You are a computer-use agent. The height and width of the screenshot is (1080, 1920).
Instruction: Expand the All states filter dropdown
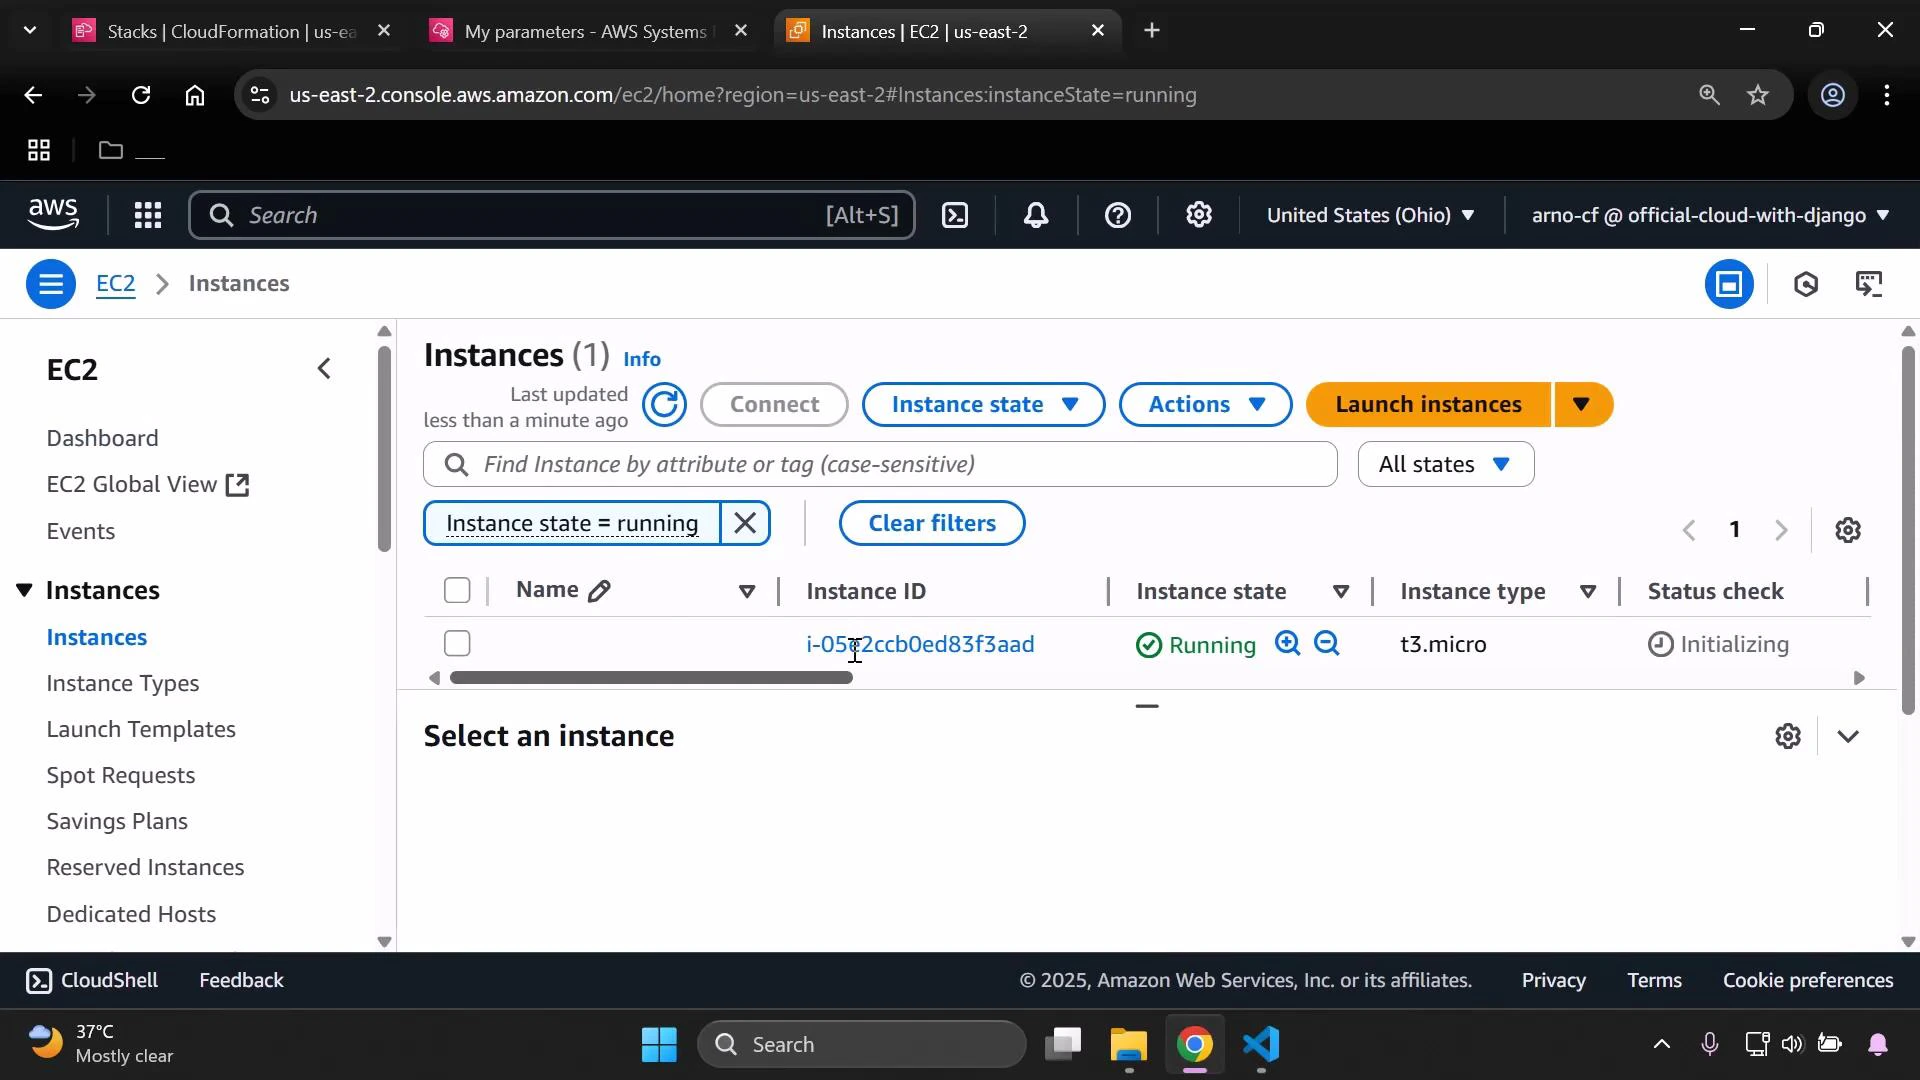[x=1446, y=463]
